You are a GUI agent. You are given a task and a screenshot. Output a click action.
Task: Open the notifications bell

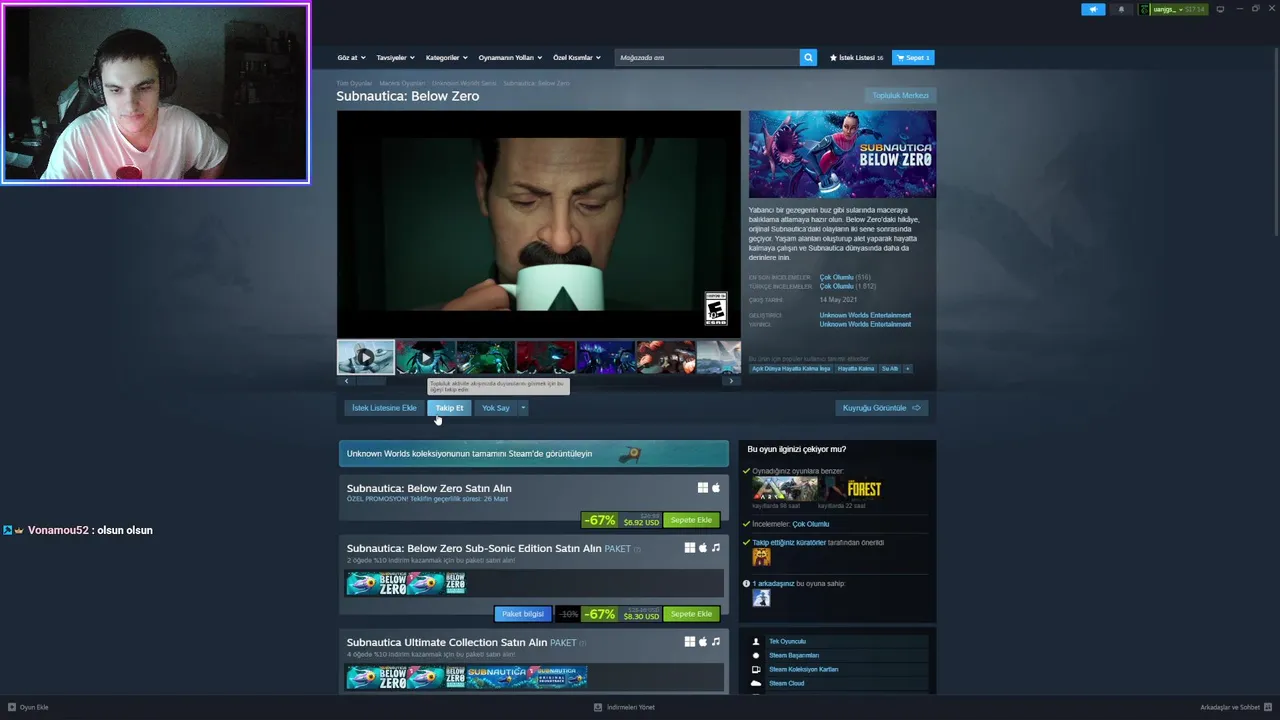pos(1121,9)
